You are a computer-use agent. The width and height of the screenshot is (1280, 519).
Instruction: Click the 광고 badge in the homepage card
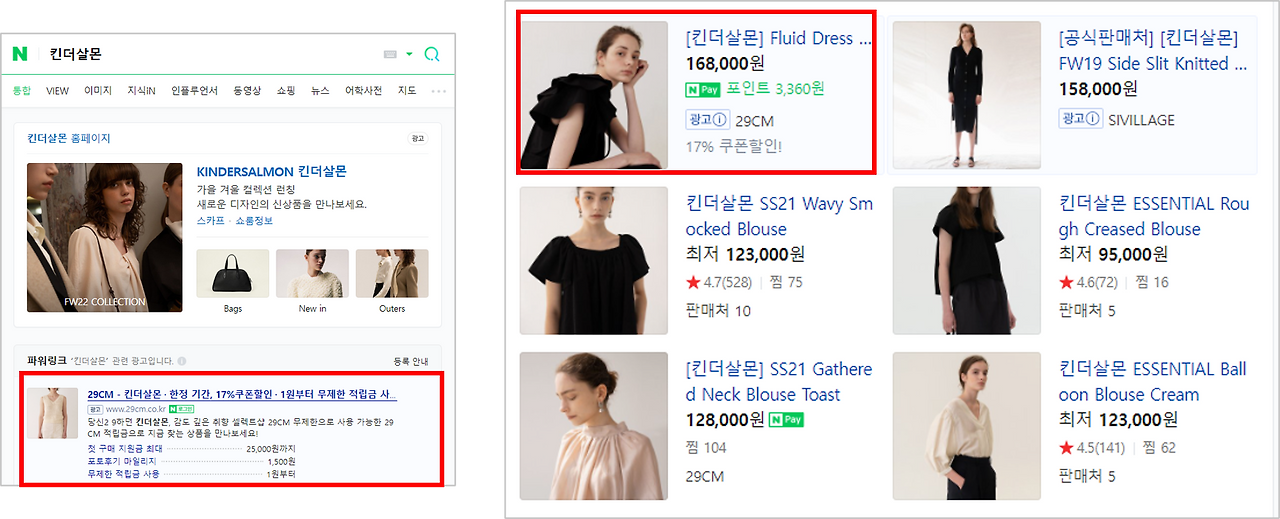[x=418, y=138]
